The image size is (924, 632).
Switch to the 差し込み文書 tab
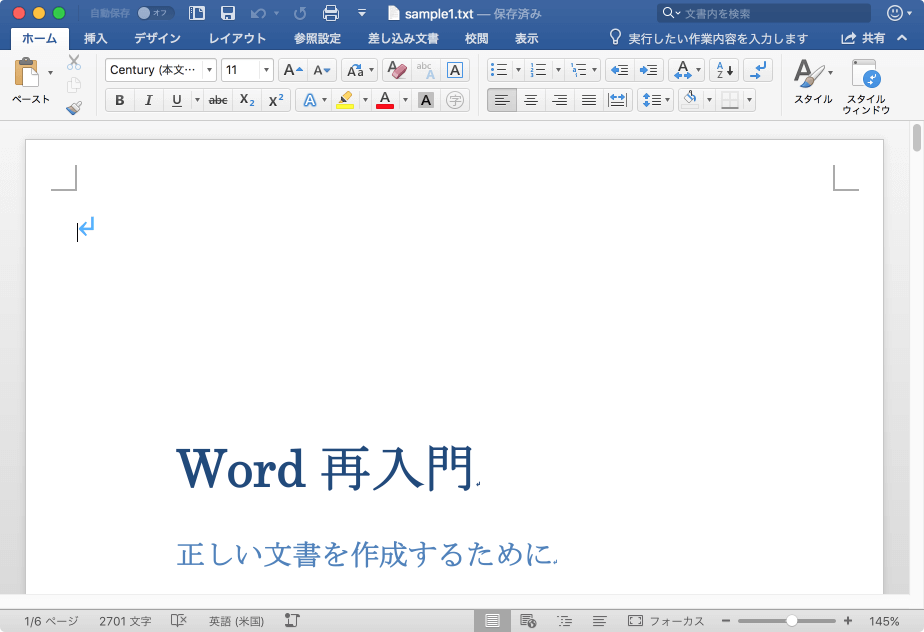(403, 39)
